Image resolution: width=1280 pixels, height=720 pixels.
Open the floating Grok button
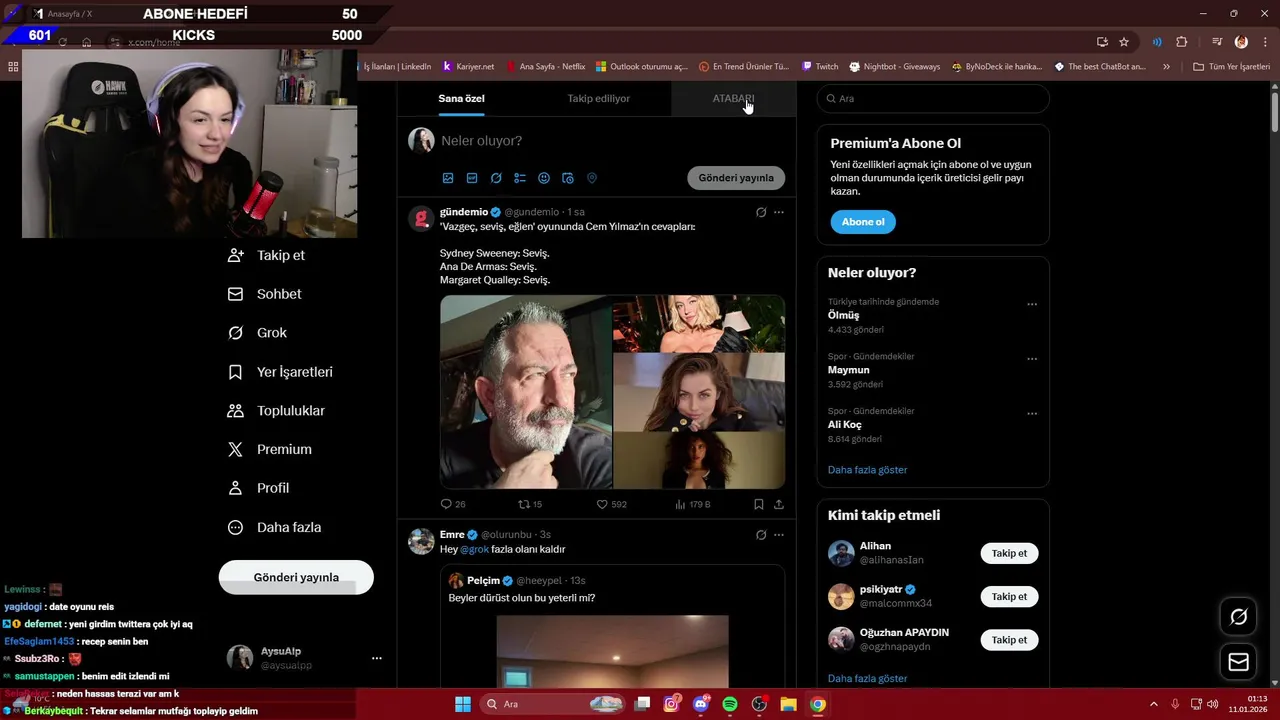pos(1238,617)
